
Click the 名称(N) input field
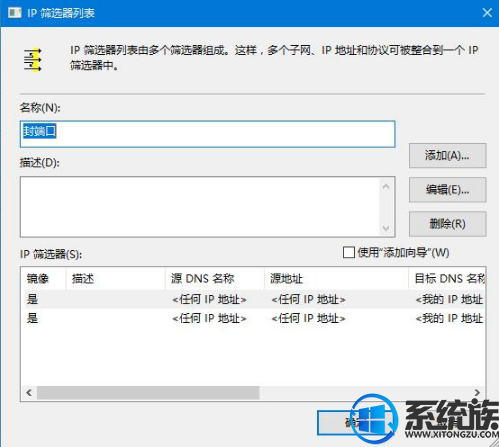(x=208, y=134)
